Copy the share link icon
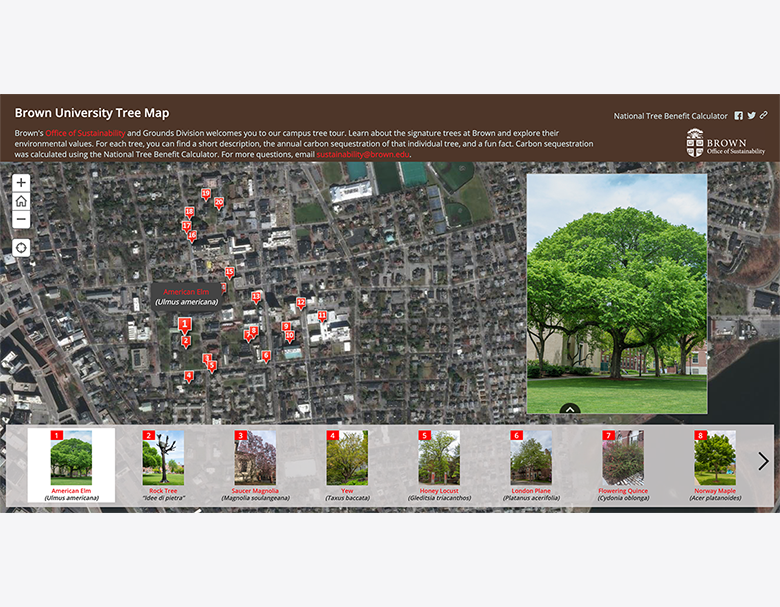 (764, 115)
